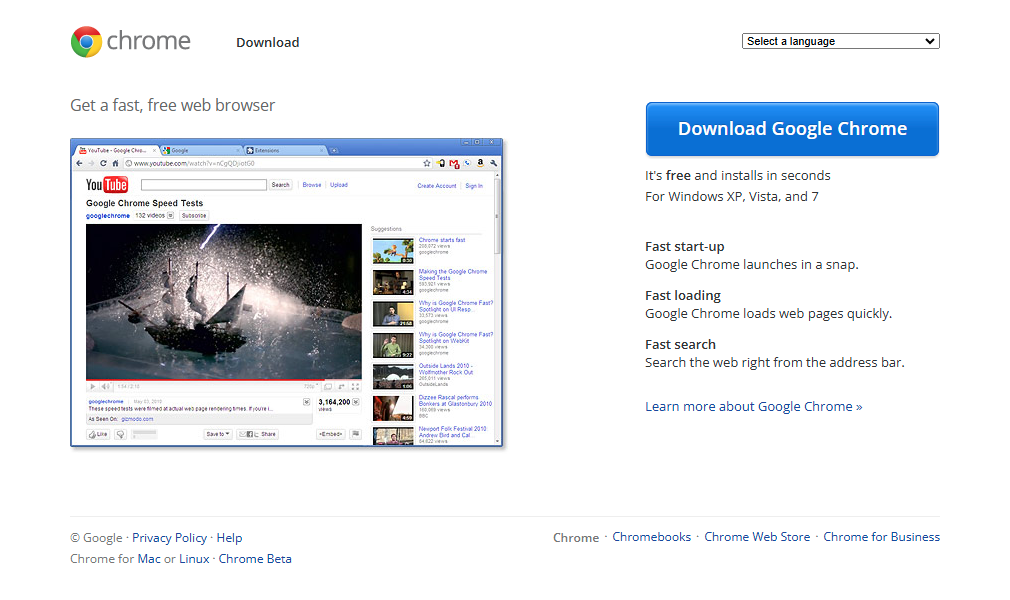Click the new tab plus button in the screenshot

click(334, 150)
